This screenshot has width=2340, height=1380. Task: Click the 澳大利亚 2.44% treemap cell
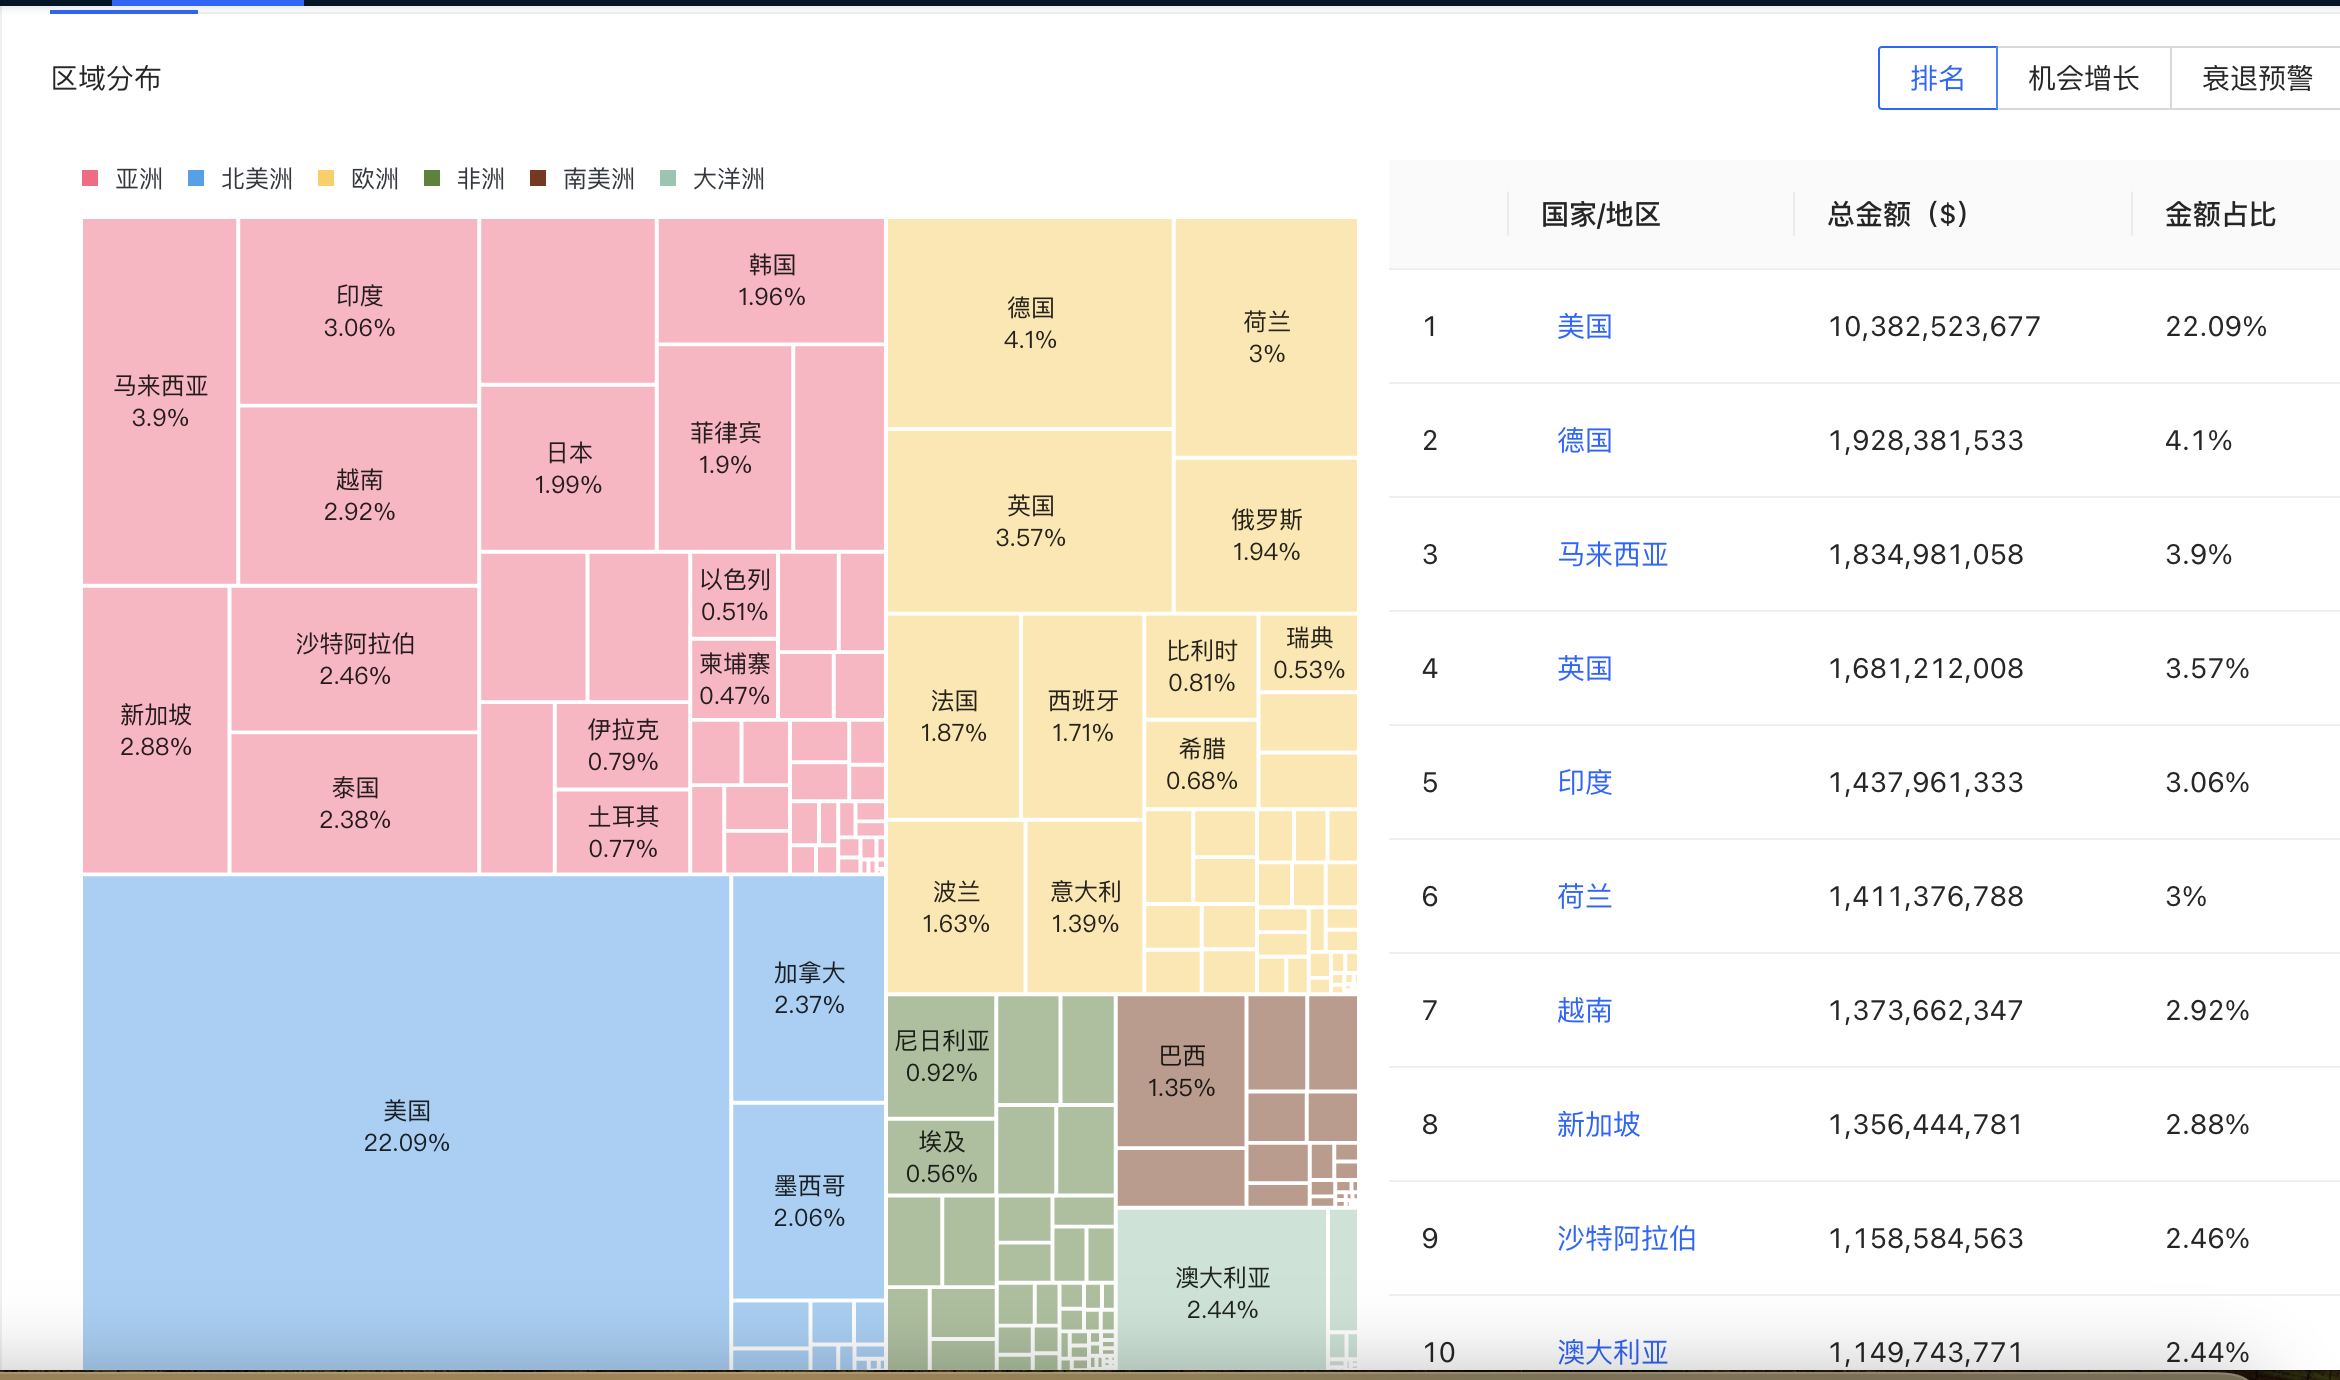pyautogui.click(x=1222, y=1292)
